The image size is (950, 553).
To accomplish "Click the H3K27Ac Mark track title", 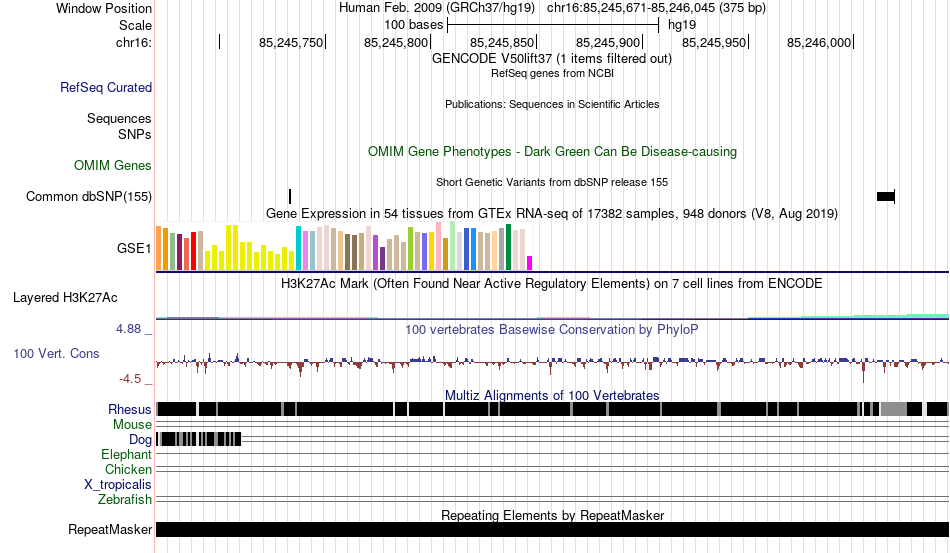I will point(552,283).
